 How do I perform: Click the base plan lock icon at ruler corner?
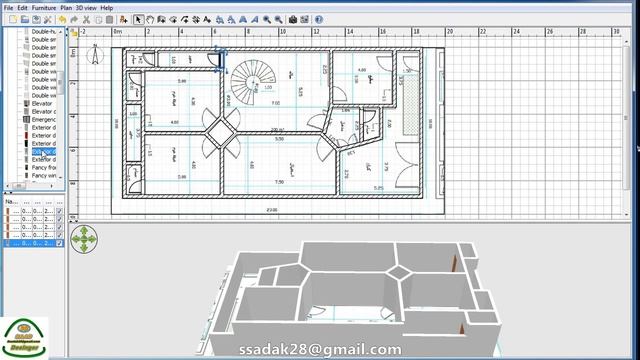[73, 33]
